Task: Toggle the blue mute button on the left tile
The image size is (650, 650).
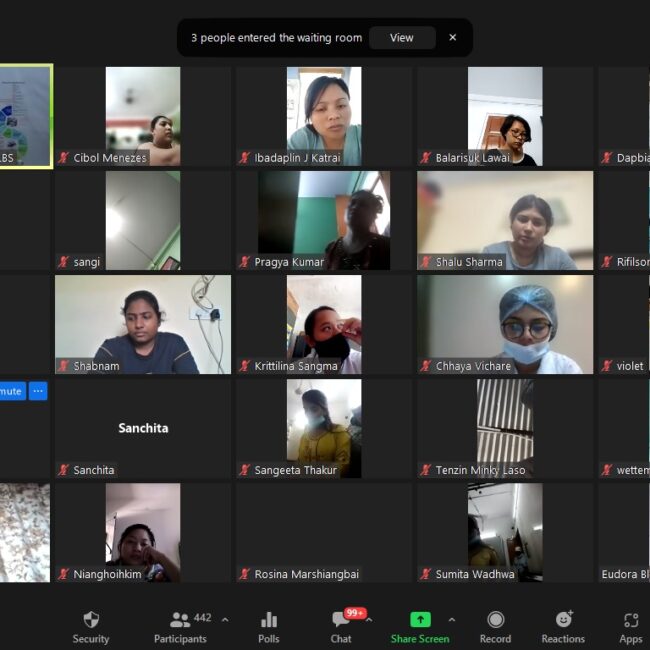Action: tap(11, 391)
